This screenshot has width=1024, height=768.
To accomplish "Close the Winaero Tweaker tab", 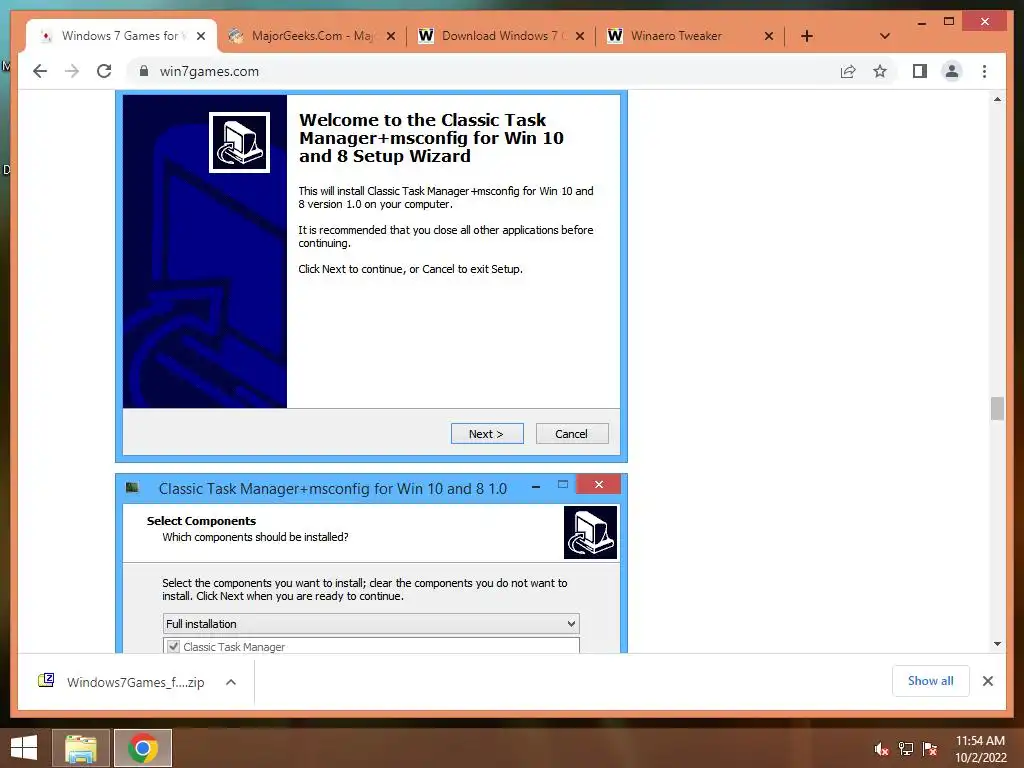I will pyautogui.click(x=769, y=36).
